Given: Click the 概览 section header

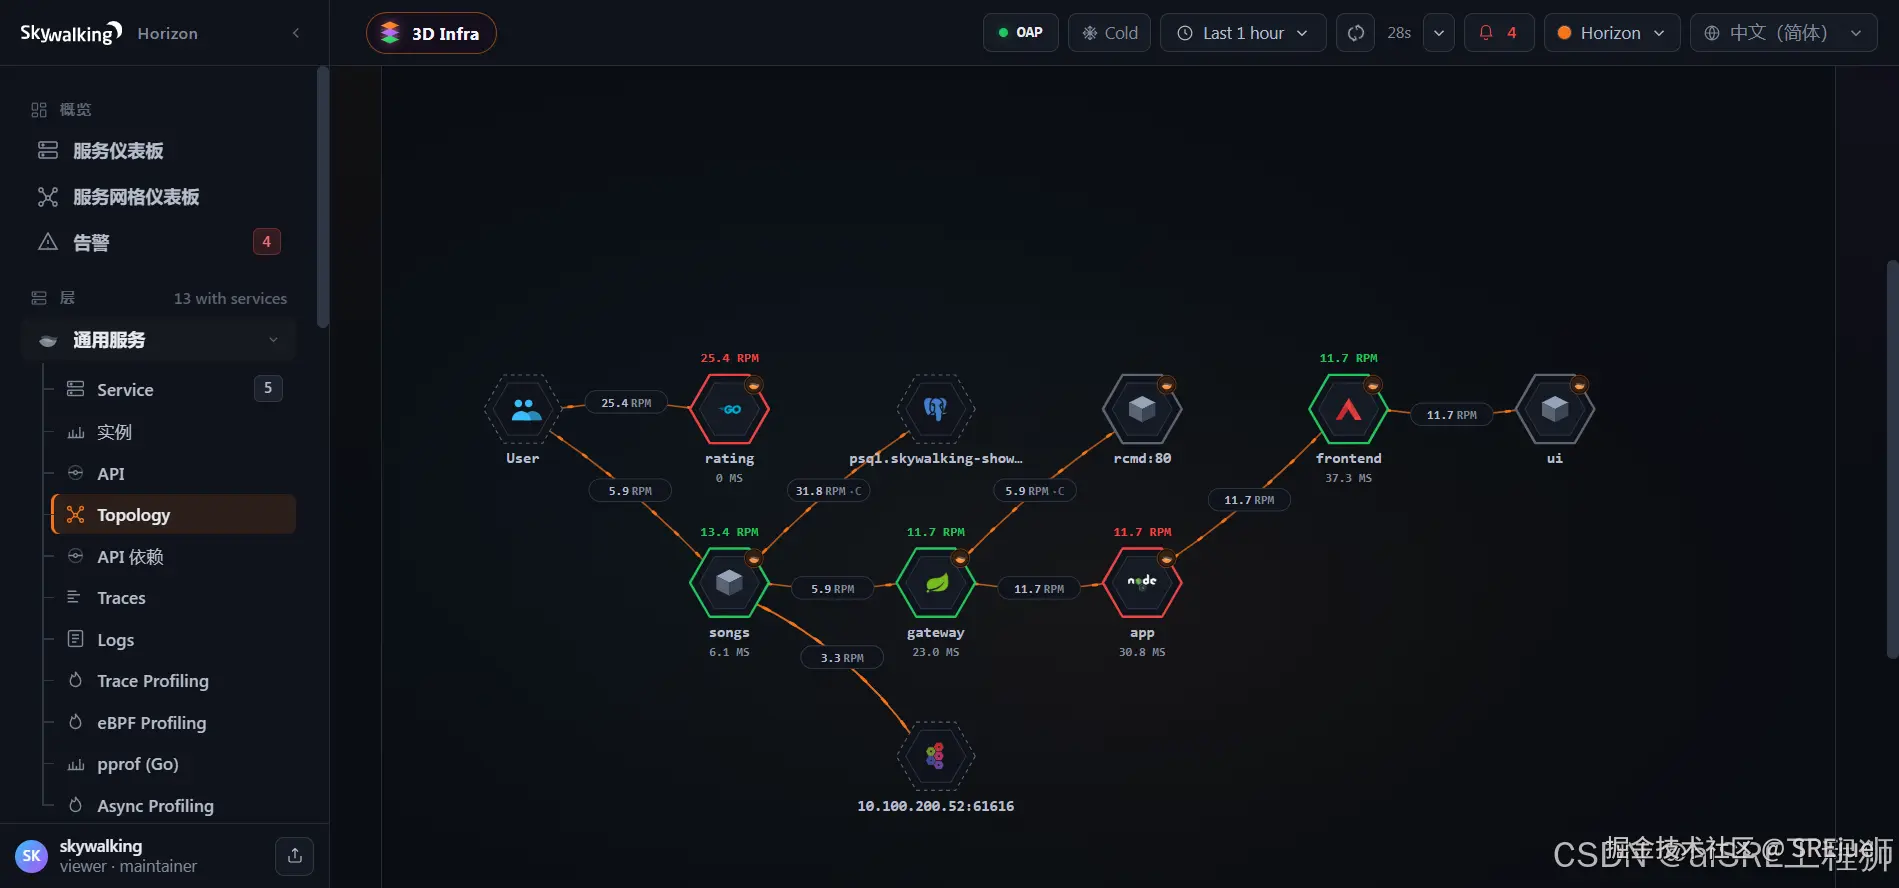Looking at the screenshot, I should coord(75,109).
